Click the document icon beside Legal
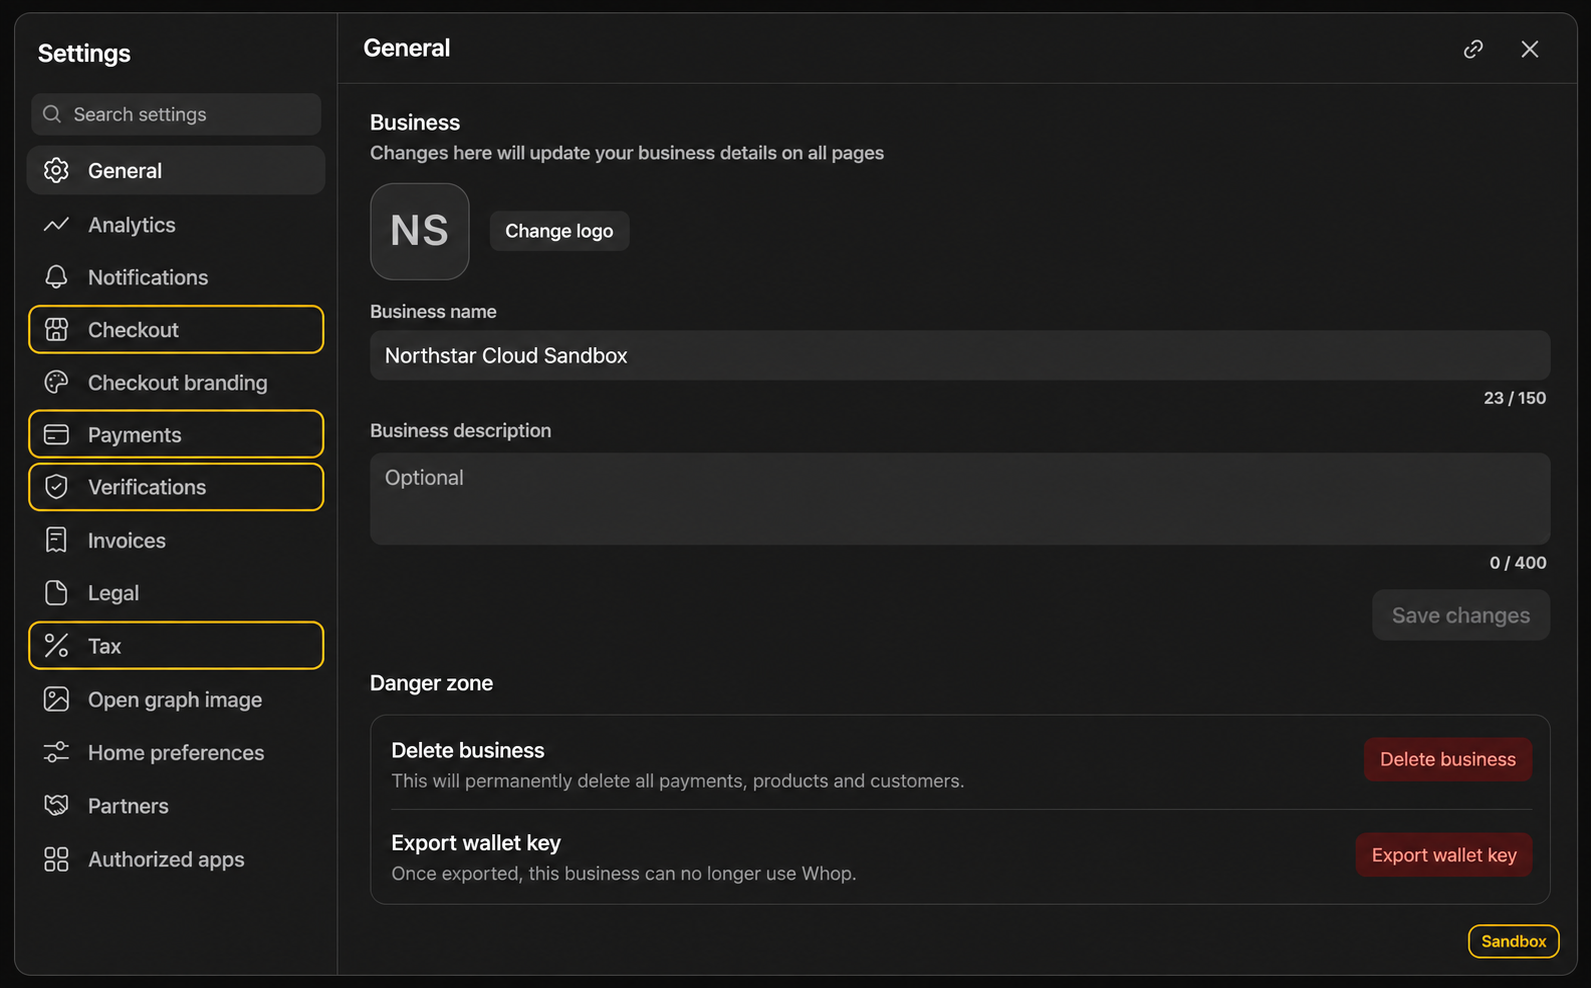Viewport: 1591px width, 988px height. coord(57,593)
